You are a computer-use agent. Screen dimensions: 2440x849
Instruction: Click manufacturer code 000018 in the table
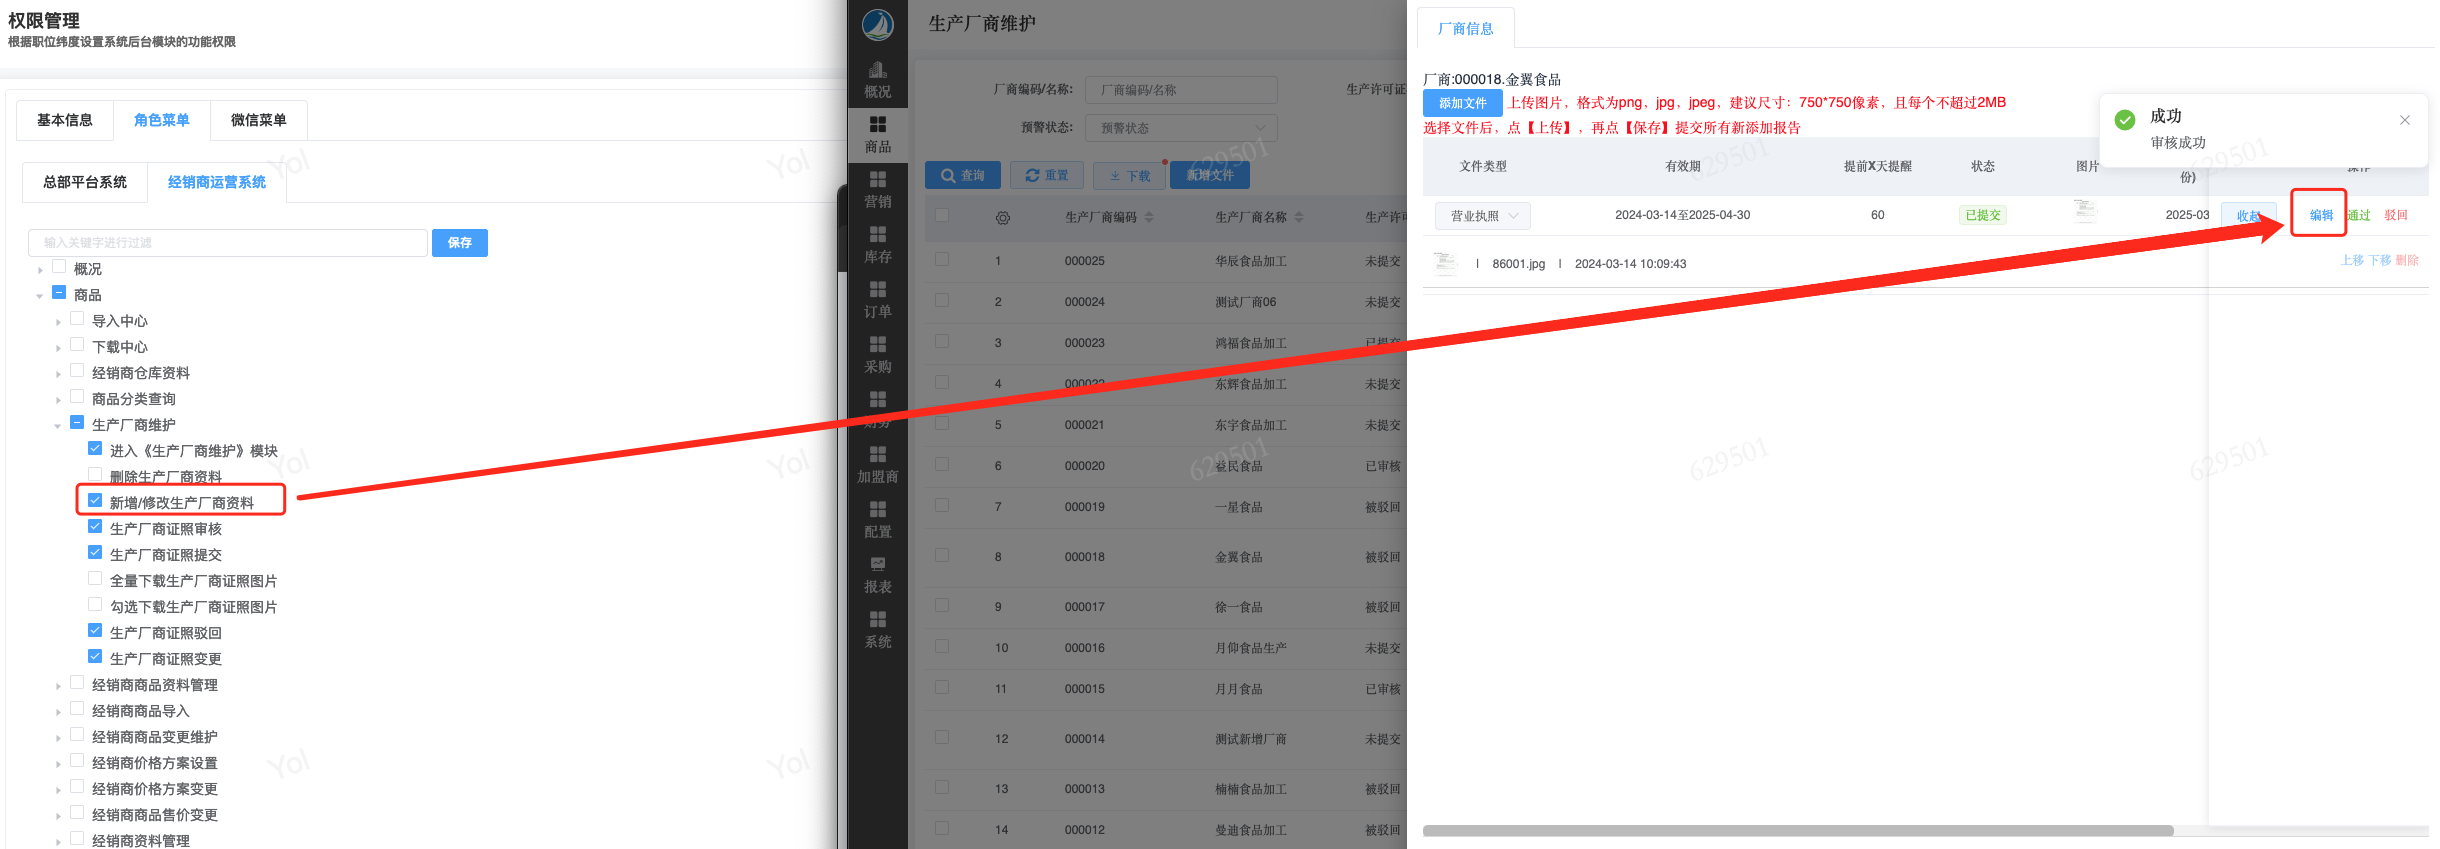pyautogui.click(x=1085, y=557)
